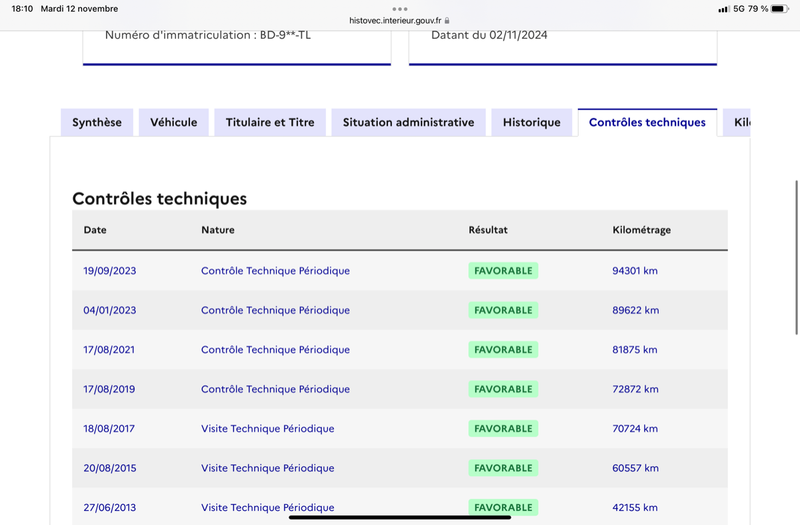Open the Synthèse tab

click(x=97, y=122)
